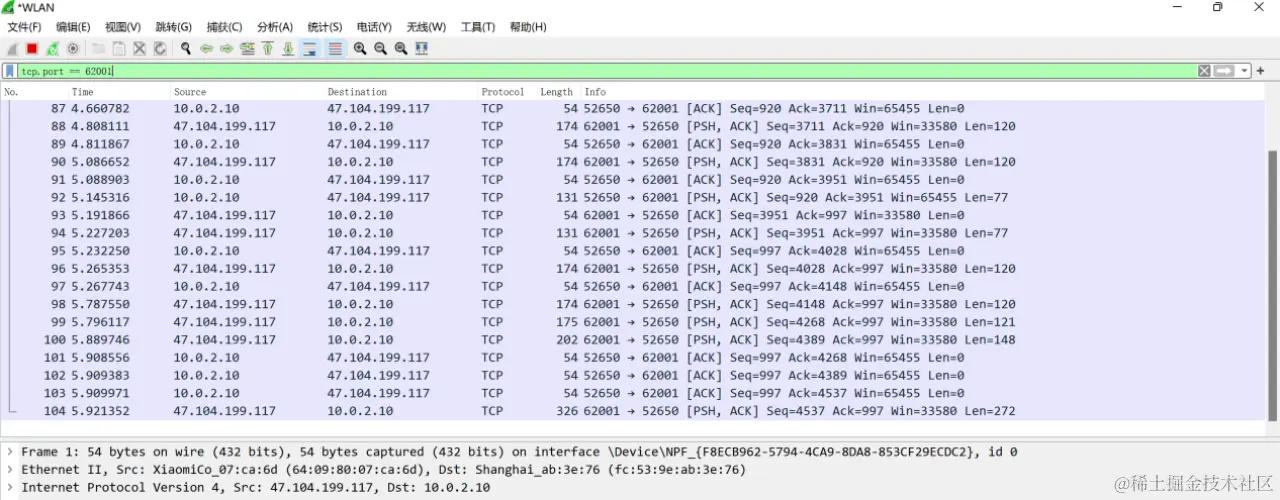This screenshot has height=500, width=1280.
Task: Clear the display filter with X button
Action: (x=1204, y=71)
